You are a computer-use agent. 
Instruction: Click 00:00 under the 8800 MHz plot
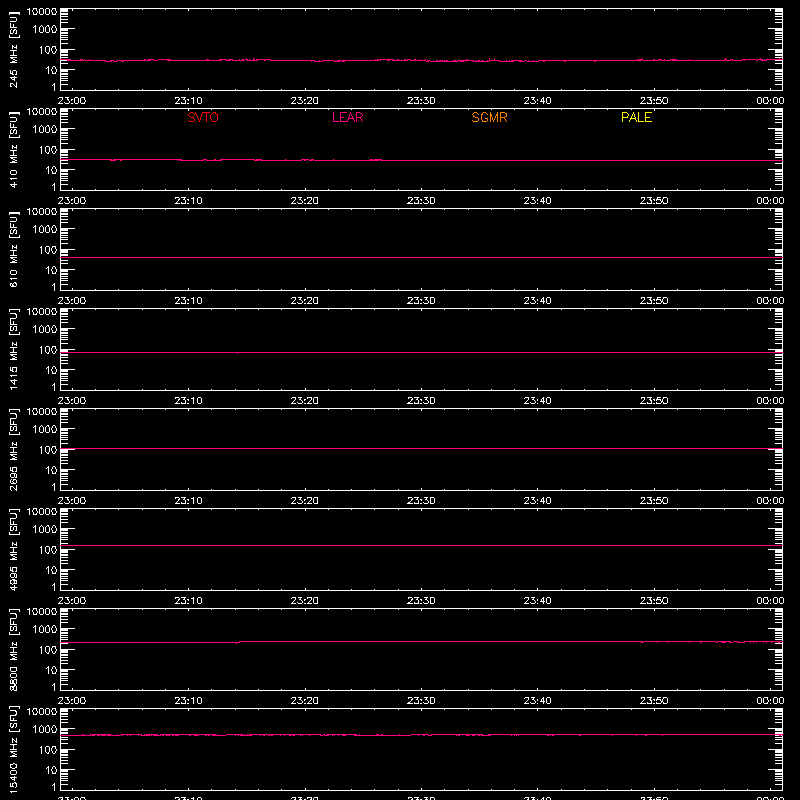point(770,701)
